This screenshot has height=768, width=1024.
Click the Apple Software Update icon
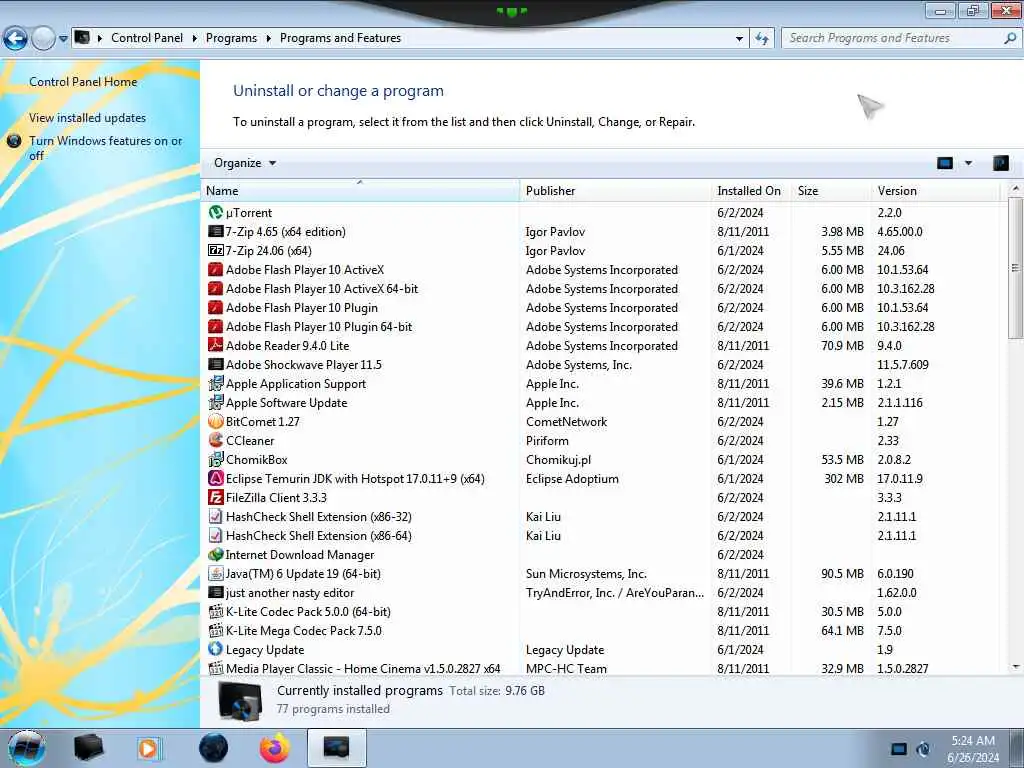point(216,402)
